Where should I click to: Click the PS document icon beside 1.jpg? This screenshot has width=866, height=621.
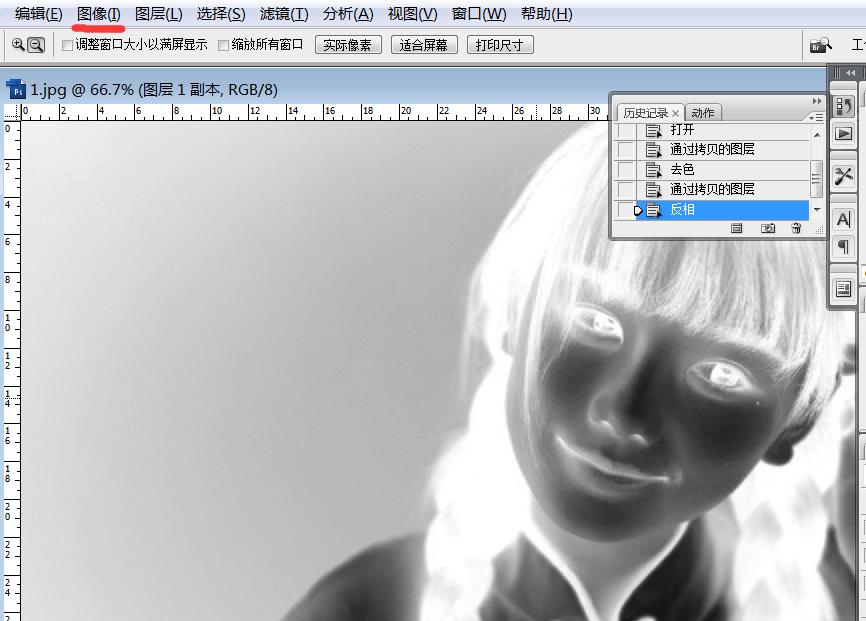tap(16, 89)
